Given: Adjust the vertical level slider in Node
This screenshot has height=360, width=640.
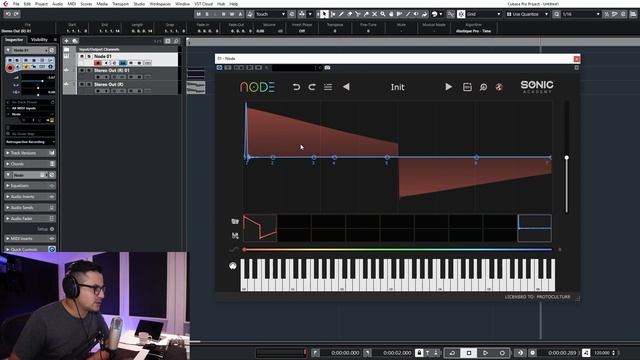Looking at the screenshot, I should coord(567,158).
